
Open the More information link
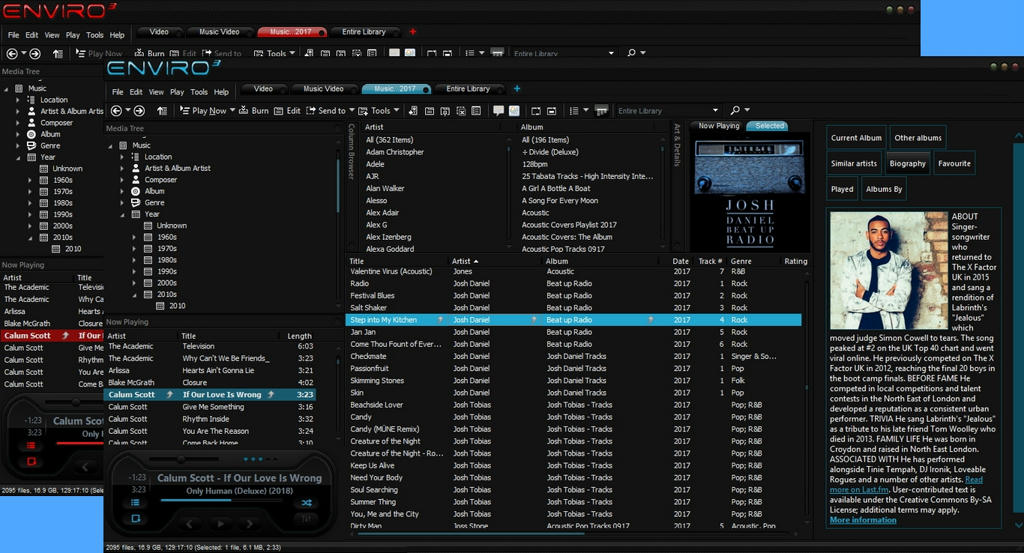pos(863,520)
